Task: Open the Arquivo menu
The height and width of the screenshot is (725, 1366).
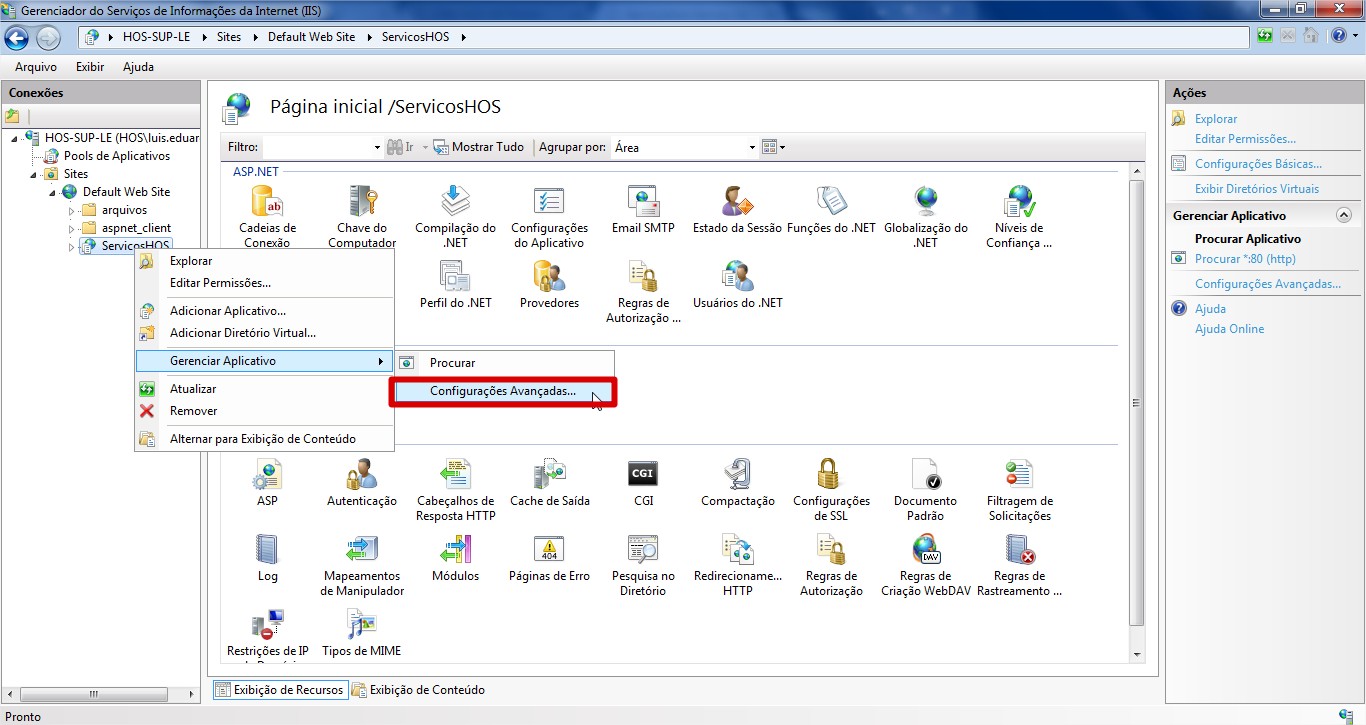Action: click(35, 67)
